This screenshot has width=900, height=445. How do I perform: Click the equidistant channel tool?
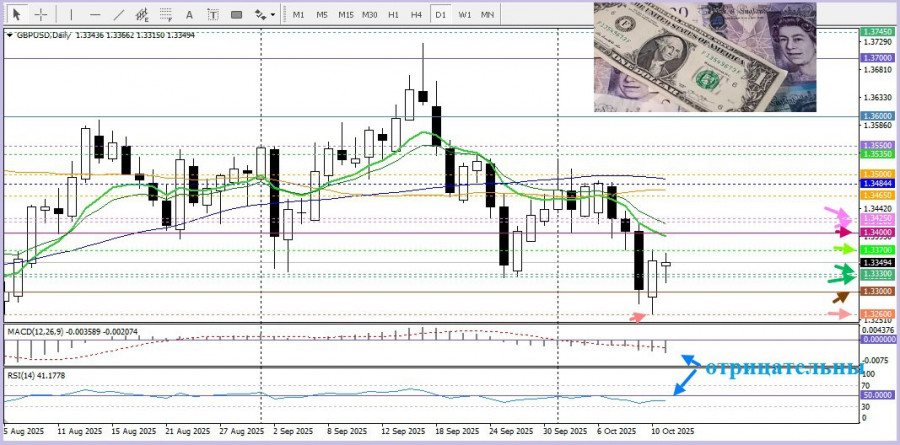pos(145,15)
